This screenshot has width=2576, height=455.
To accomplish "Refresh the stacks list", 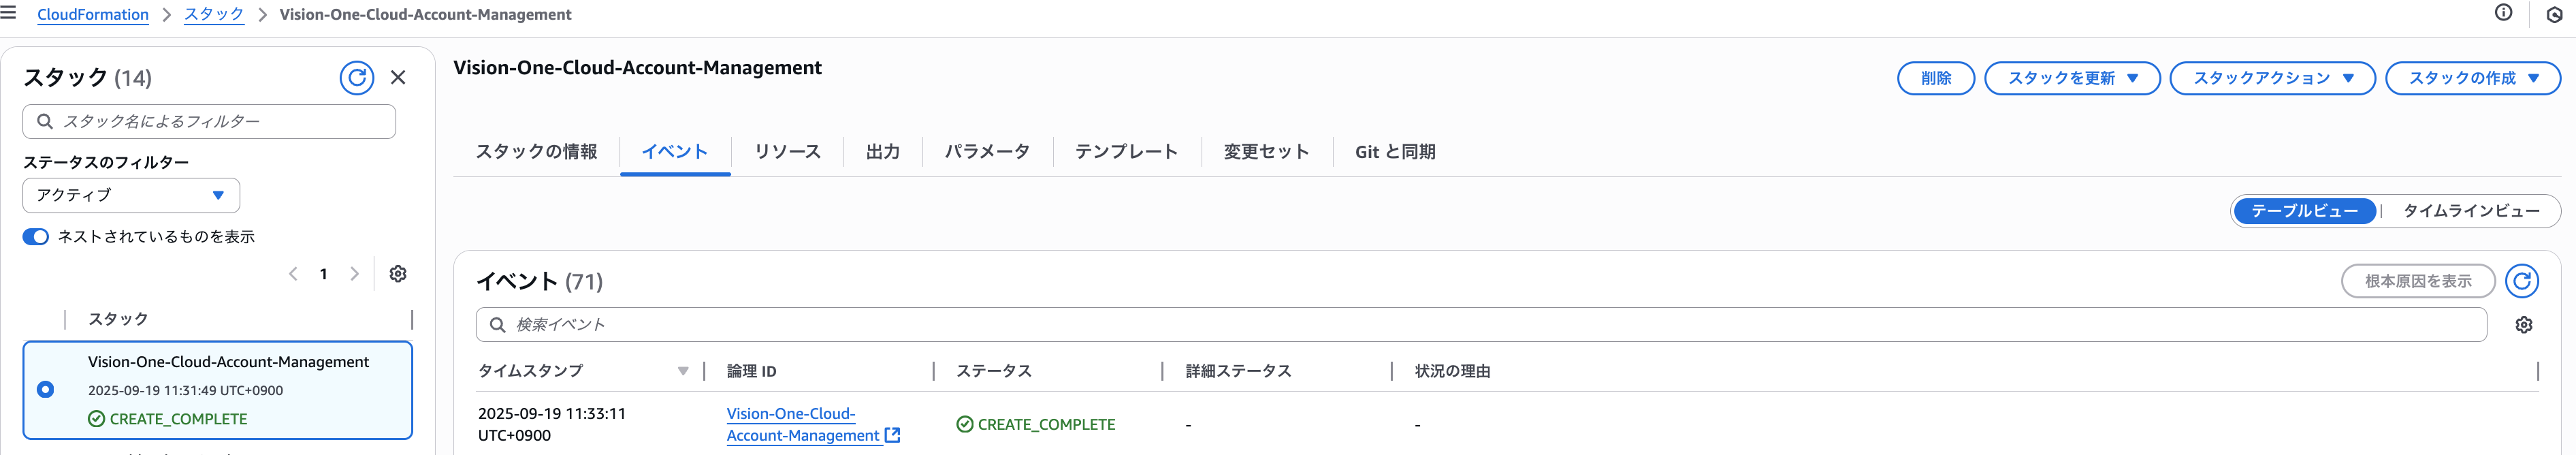I will click(357, 77).
